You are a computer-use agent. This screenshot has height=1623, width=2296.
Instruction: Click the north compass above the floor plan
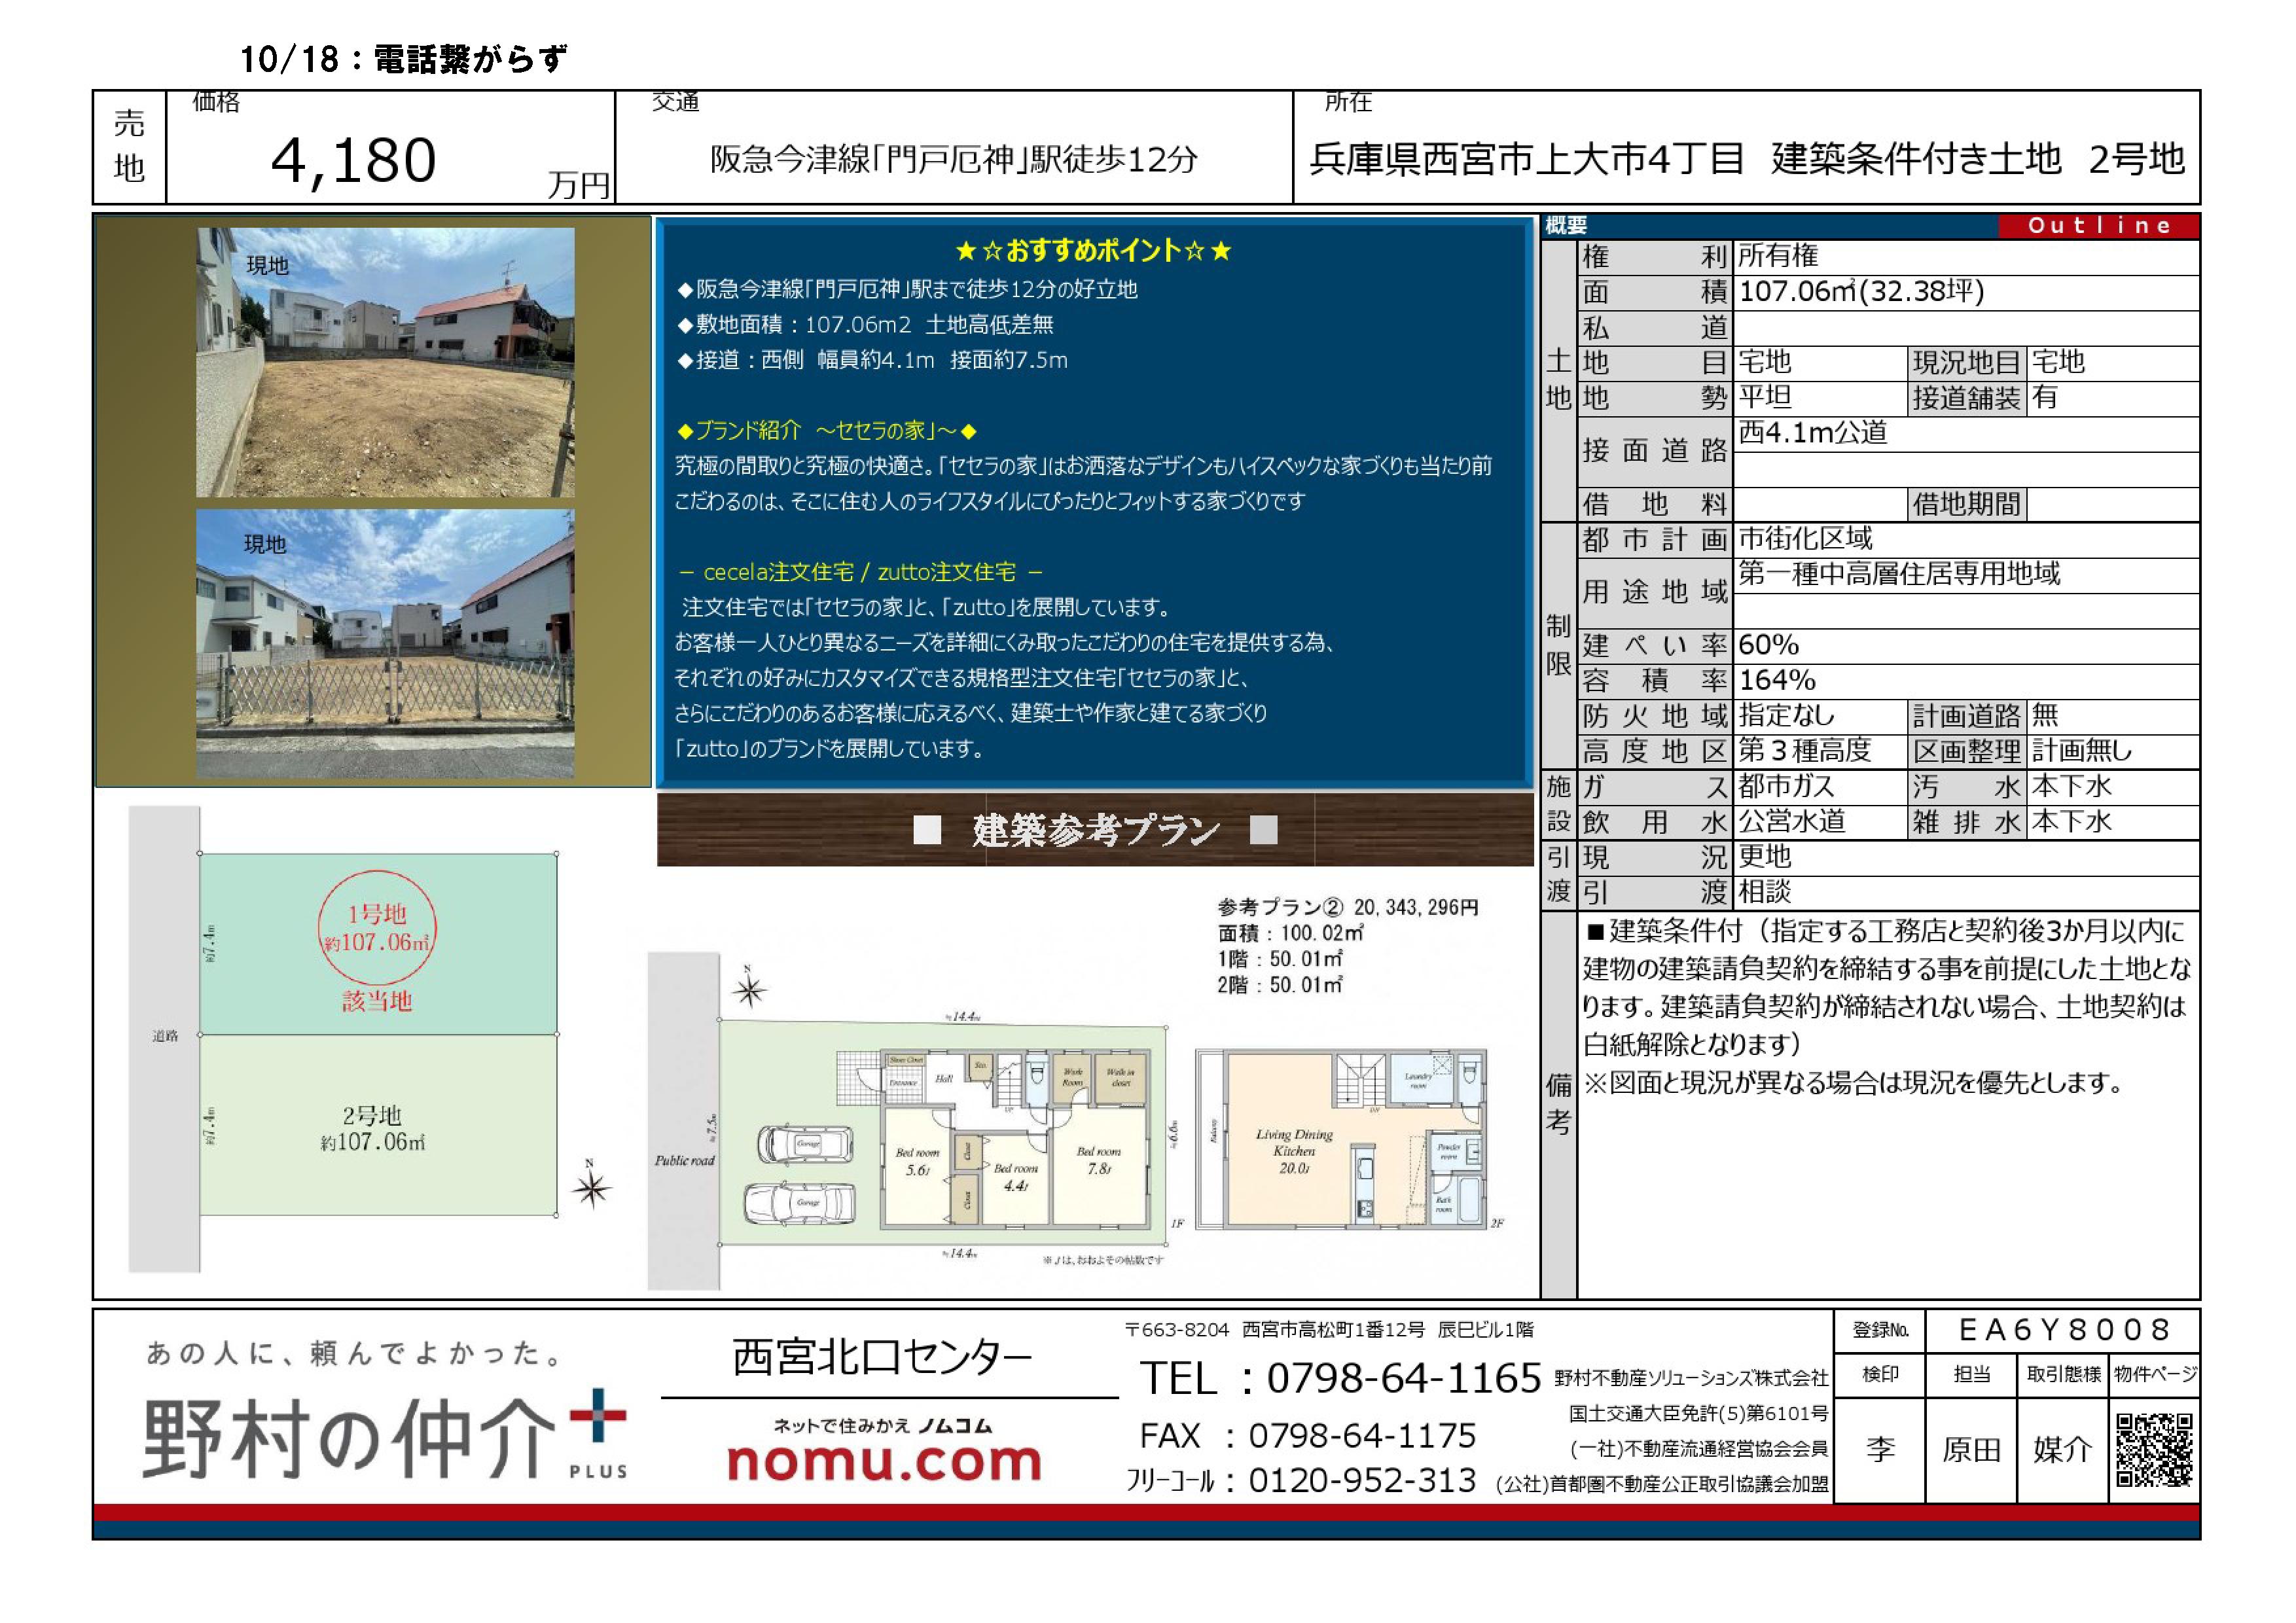point(749,991)
